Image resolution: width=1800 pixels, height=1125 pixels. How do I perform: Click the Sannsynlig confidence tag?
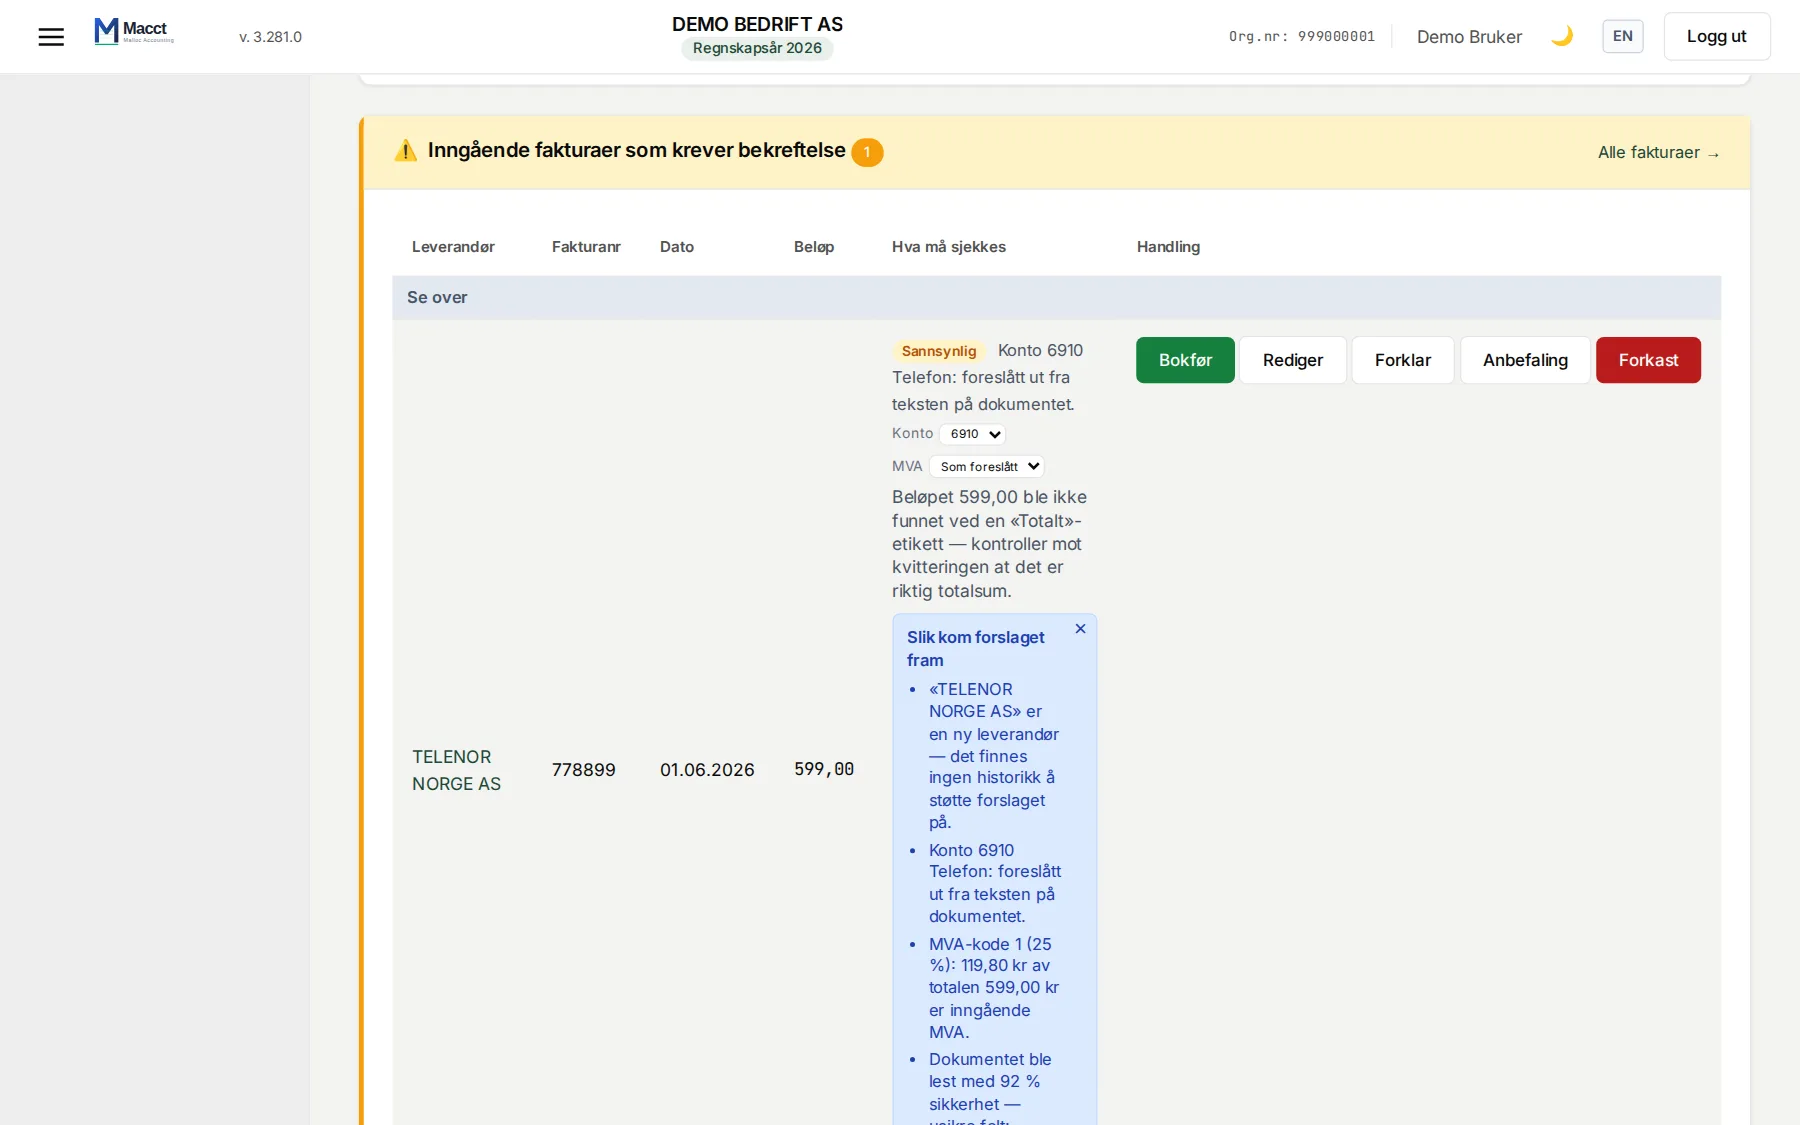pyautogui.click(x=938, y=351)
